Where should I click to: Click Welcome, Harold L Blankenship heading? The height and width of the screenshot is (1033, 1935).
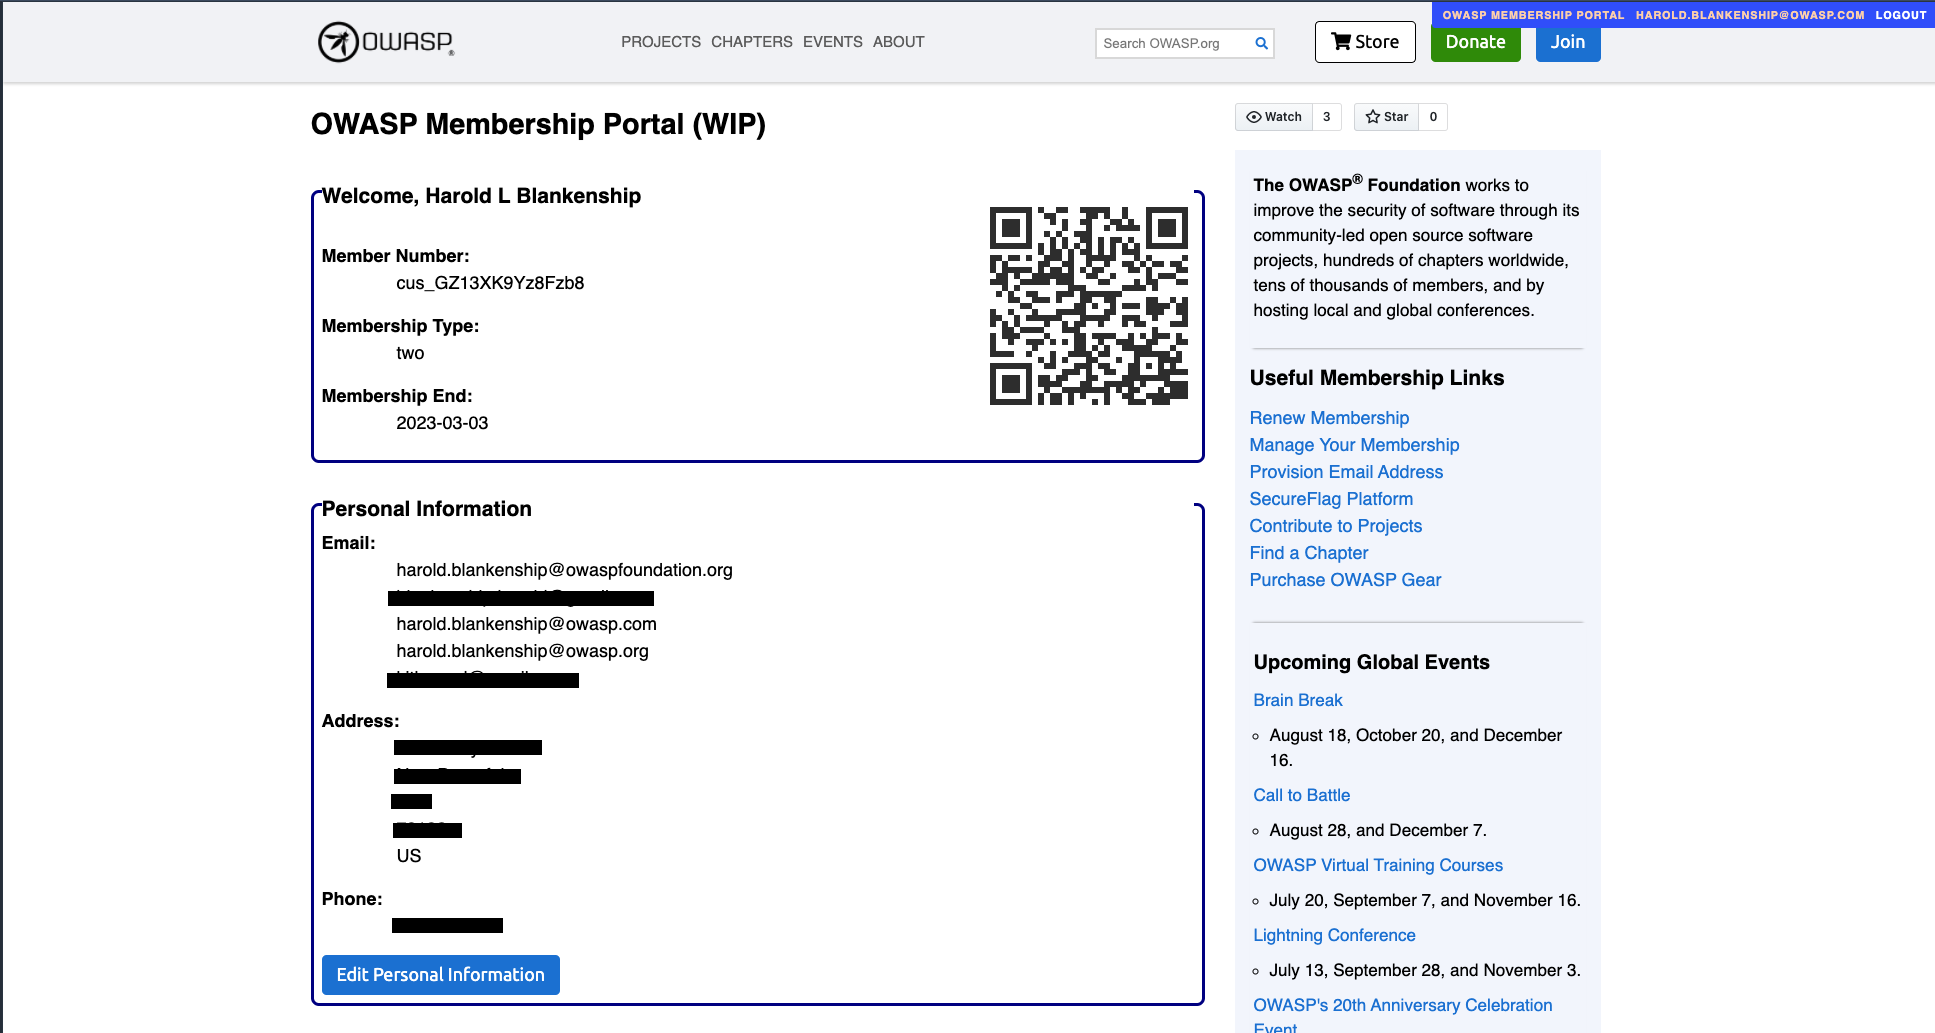tap(481, 196)
